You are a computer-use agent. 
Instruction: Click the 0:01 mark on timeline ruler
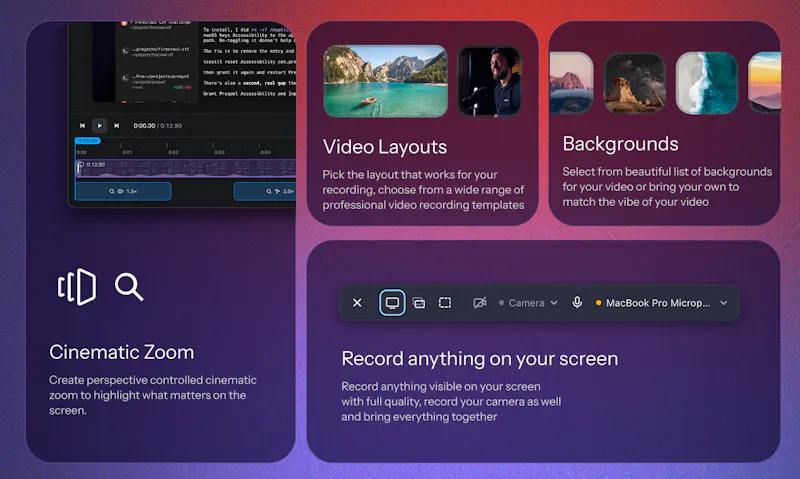[127, 152]
